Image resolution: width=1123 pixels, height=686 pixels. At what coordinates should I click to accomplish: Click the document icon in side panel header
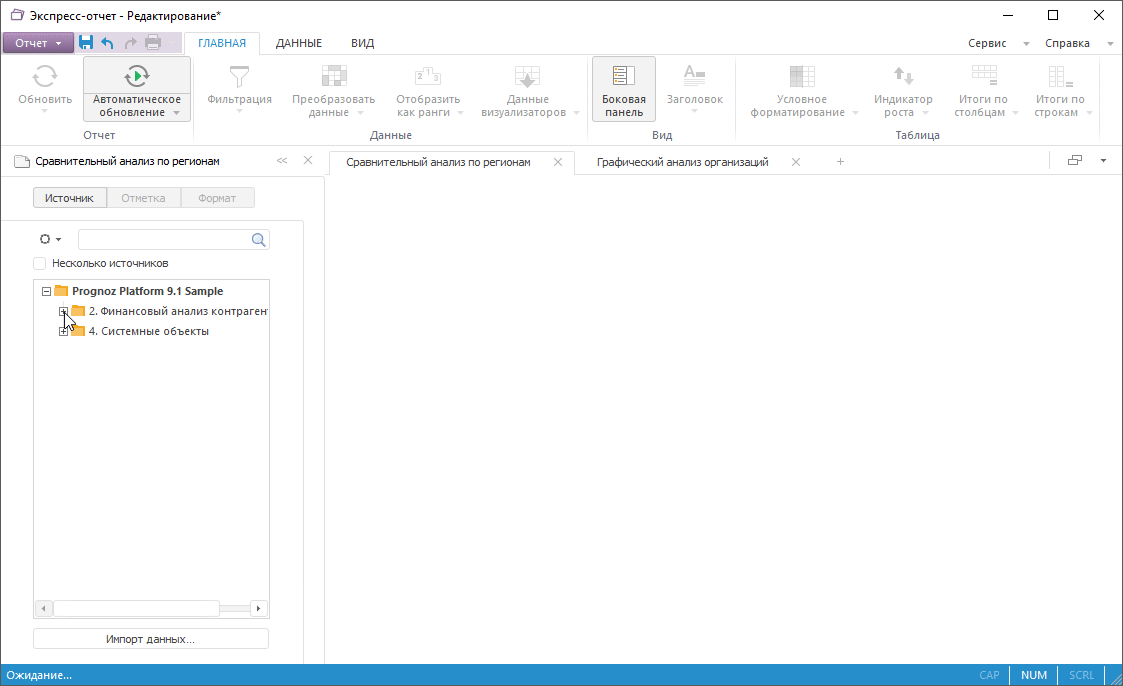21,161
